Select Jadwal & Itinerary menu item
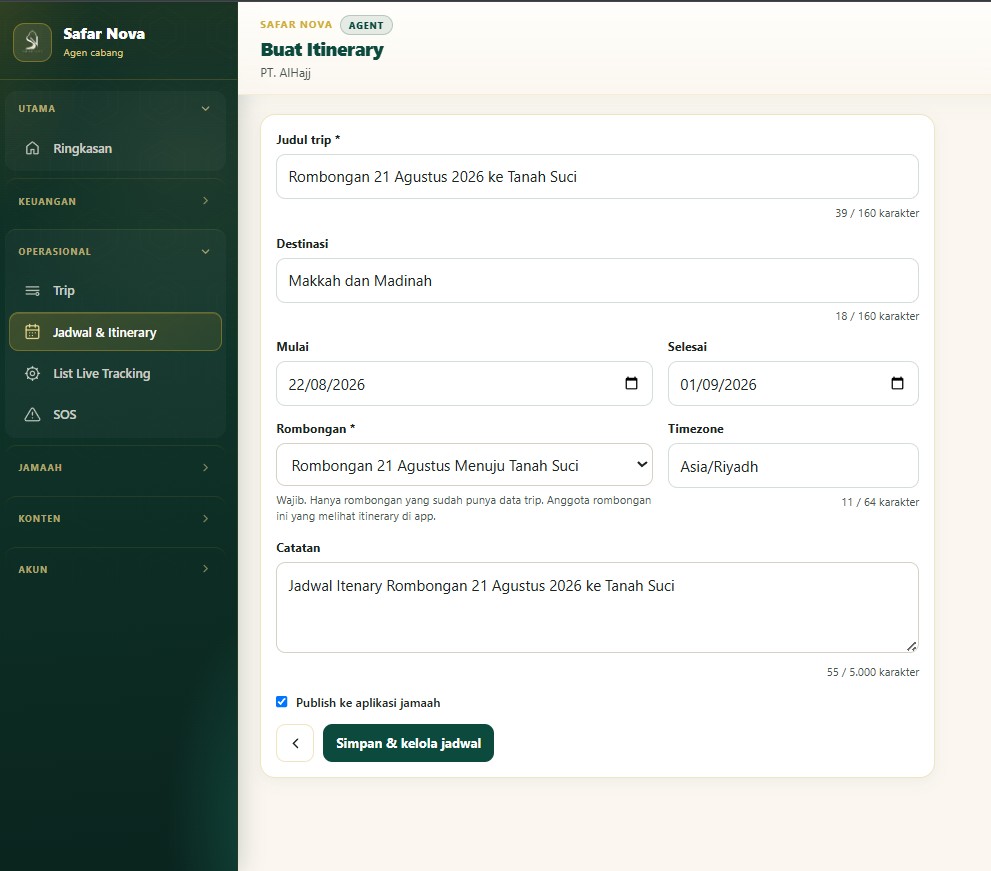The height and width of the screenshot is (871, 991). pos(116,332)
